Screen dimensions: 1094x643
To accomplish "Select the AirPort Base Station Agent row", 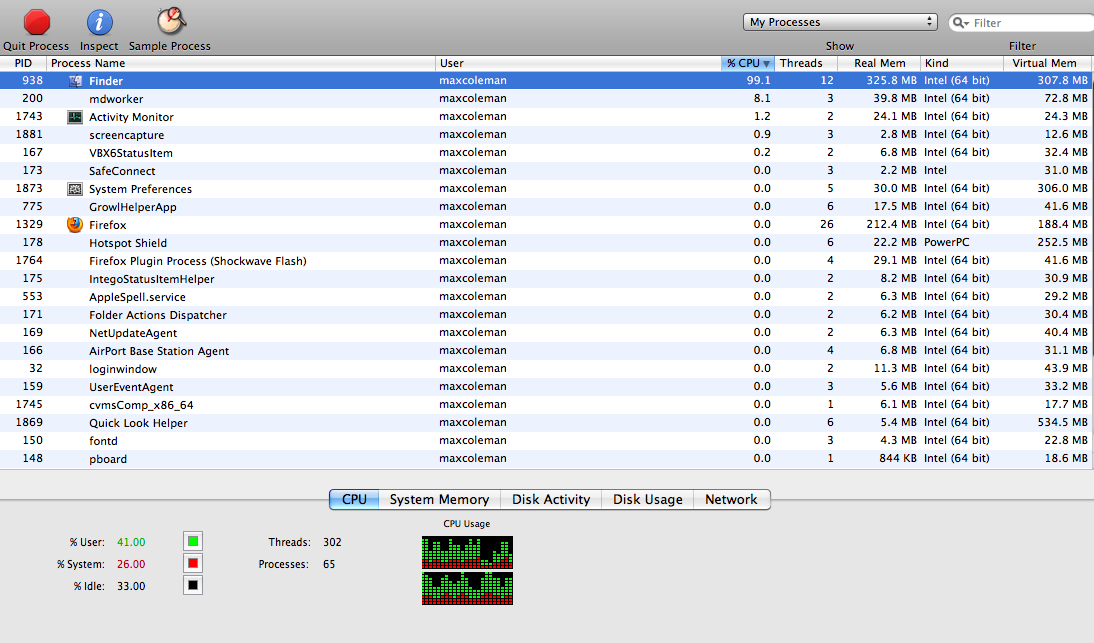I will click(x=547, y=351).
